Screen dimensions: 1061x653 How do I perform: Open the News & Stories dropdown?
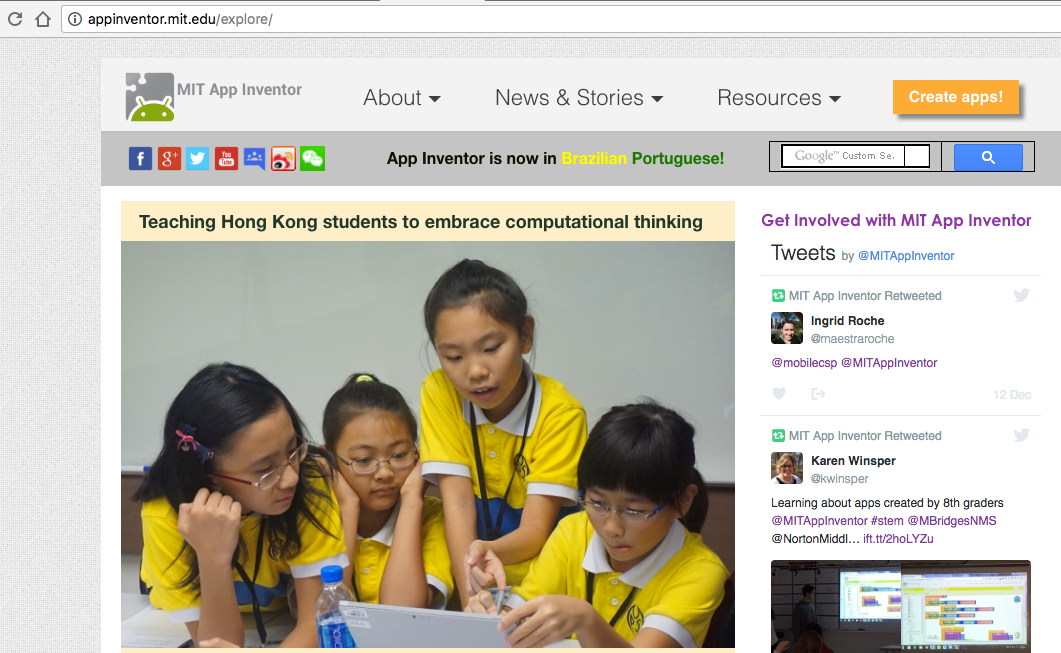tap(579, 97)
